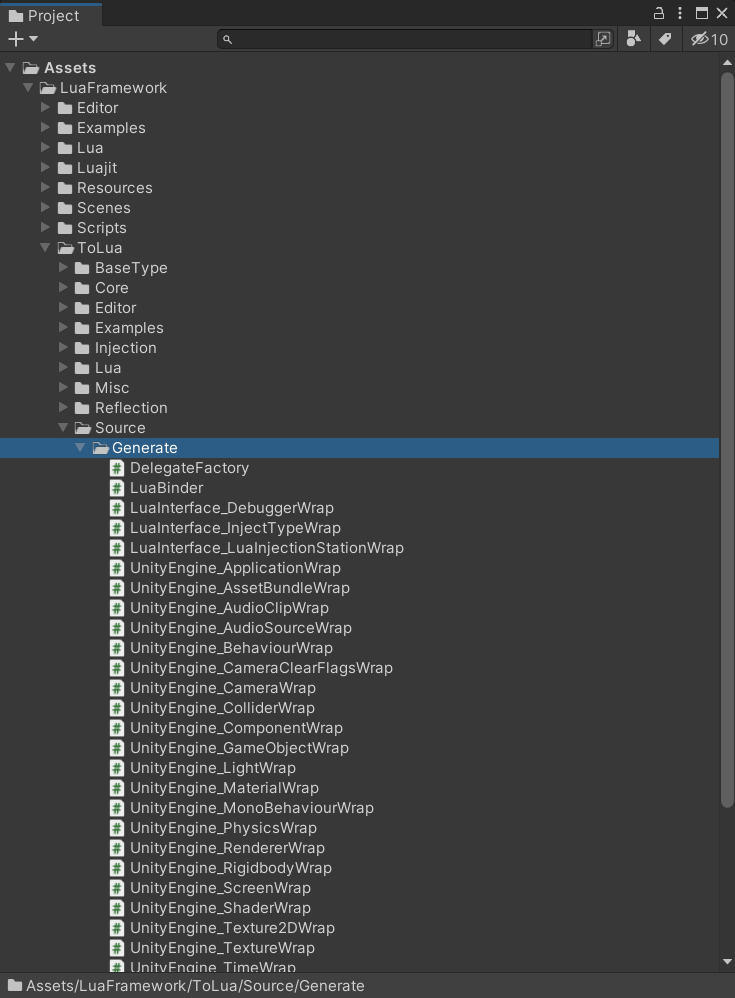Click UnityEngine_LightWrap script icon
Viewport: 735px width, 998px height.
[117, 768]
